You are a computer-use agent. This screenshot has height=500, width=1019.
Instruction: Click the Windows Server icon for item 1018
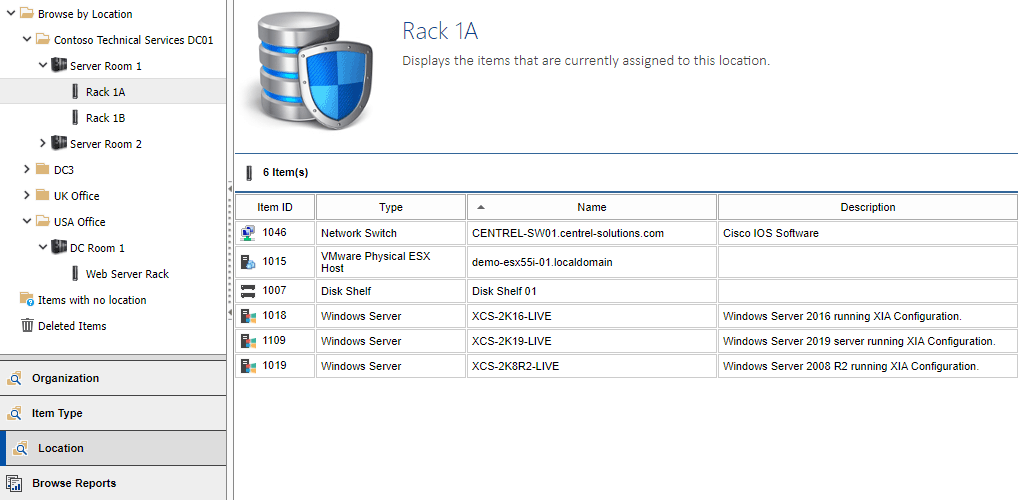tap(248, 316)
